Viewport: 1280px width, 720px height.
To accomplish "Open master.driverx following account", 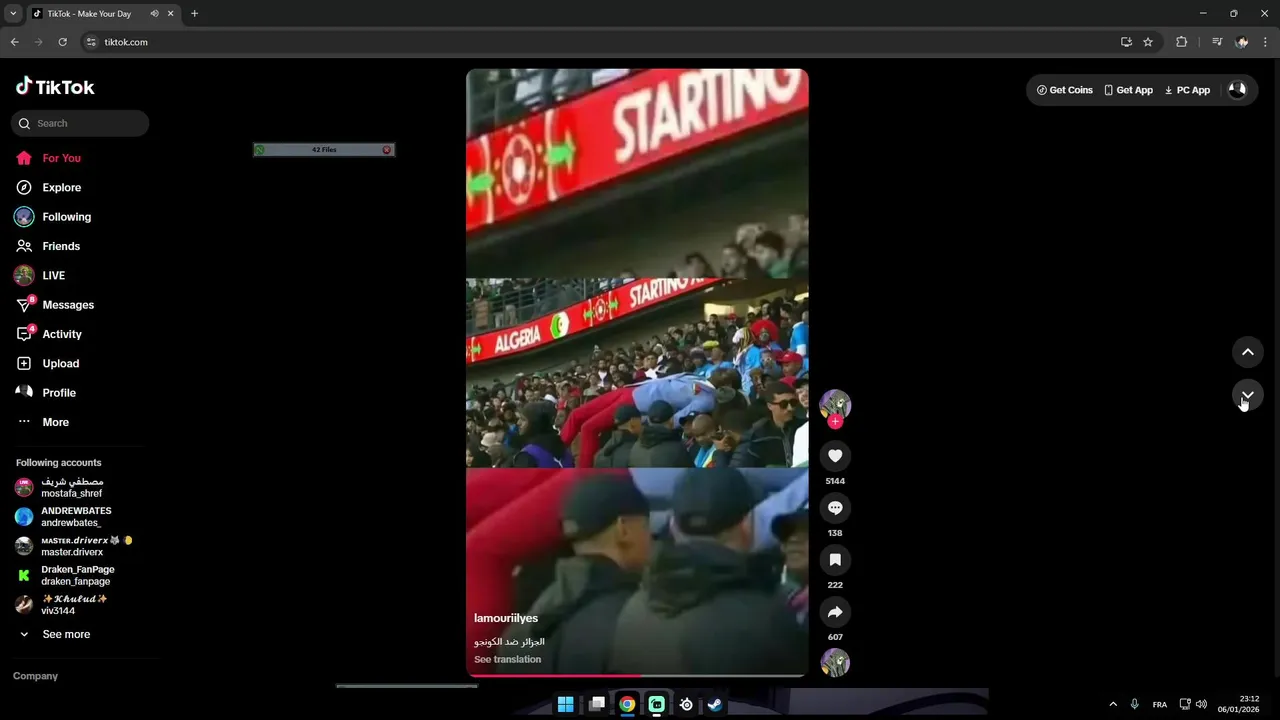I will pos(73,546).
